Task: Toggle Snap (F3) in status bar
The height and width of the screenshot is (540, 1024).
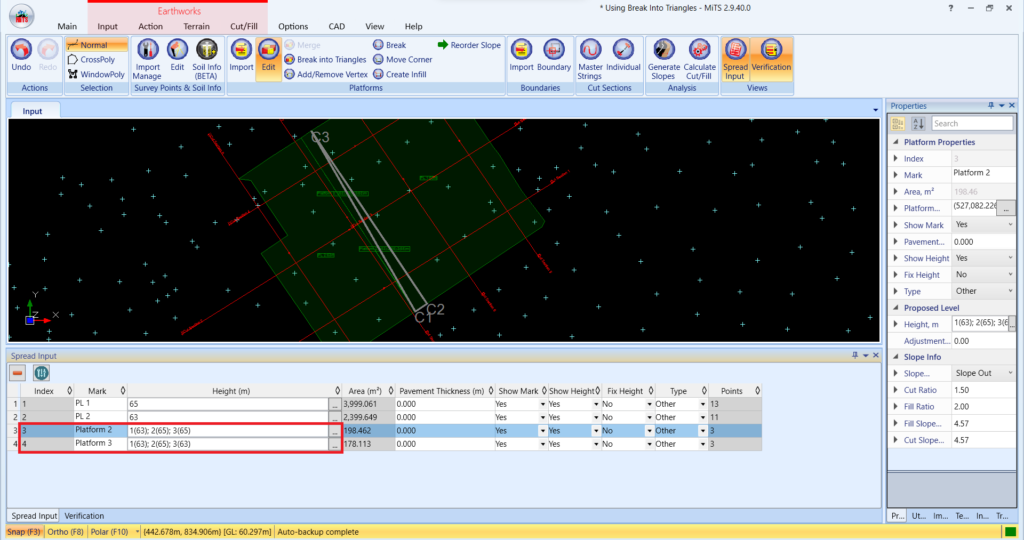Action: click(x=24, y=532)
